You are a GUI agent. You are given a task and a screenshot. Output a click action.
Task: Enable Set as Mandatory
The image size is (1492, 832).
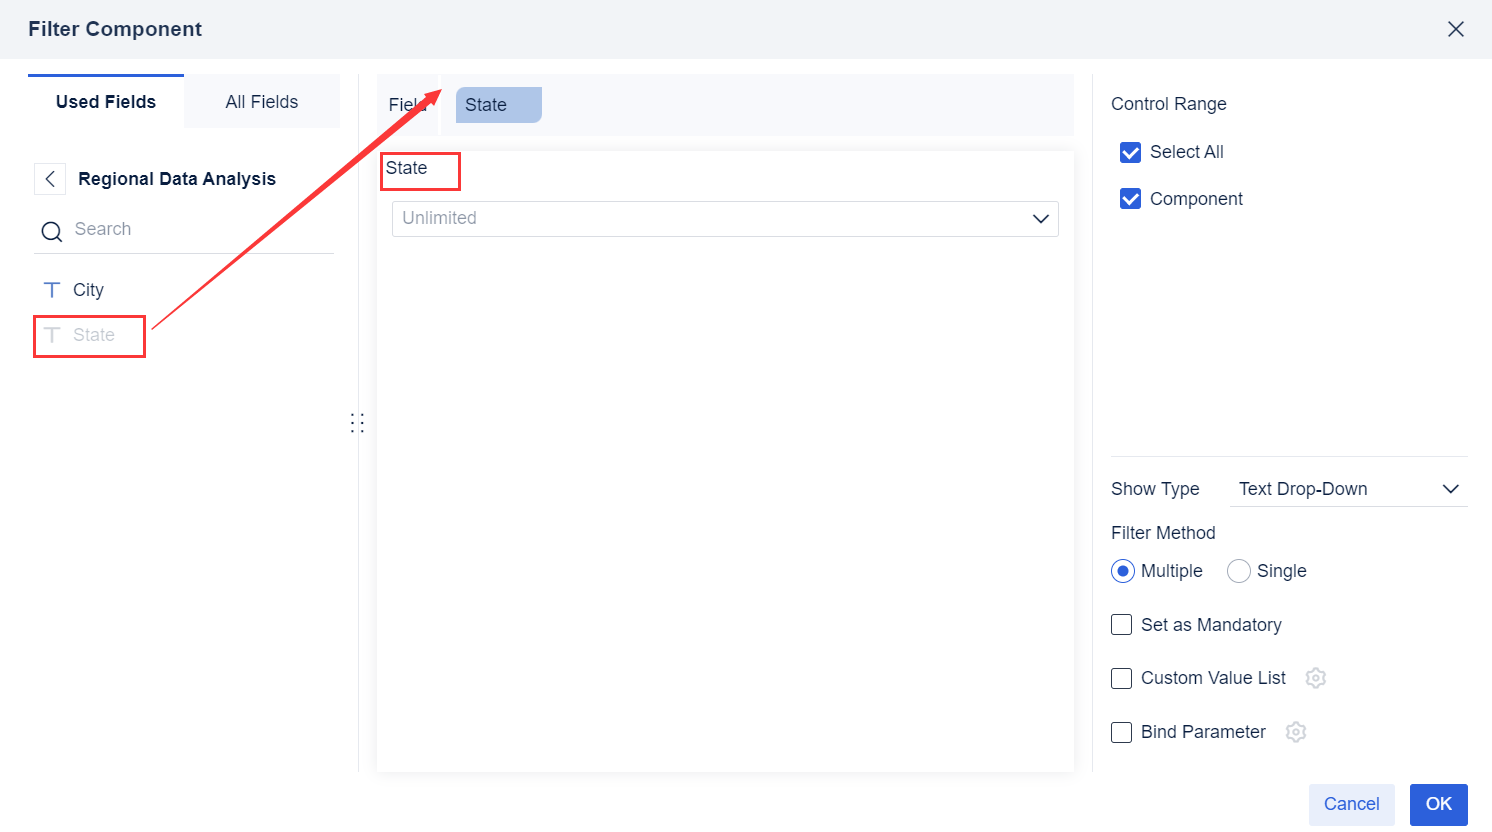click(x=1122, y=625)
